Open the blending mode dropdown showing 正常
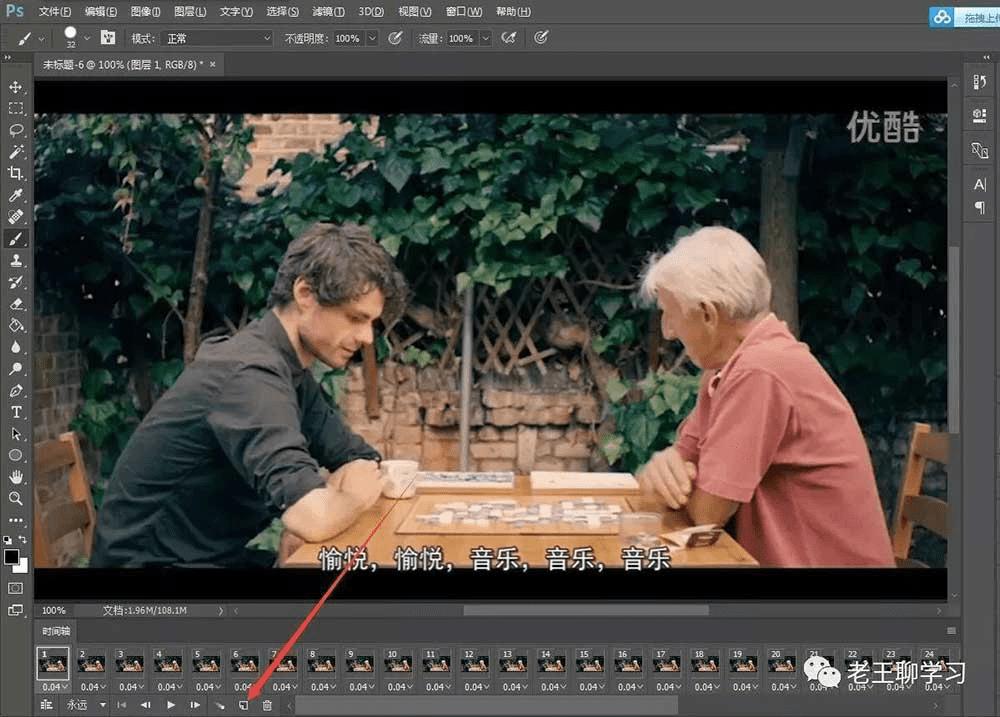 217,38
